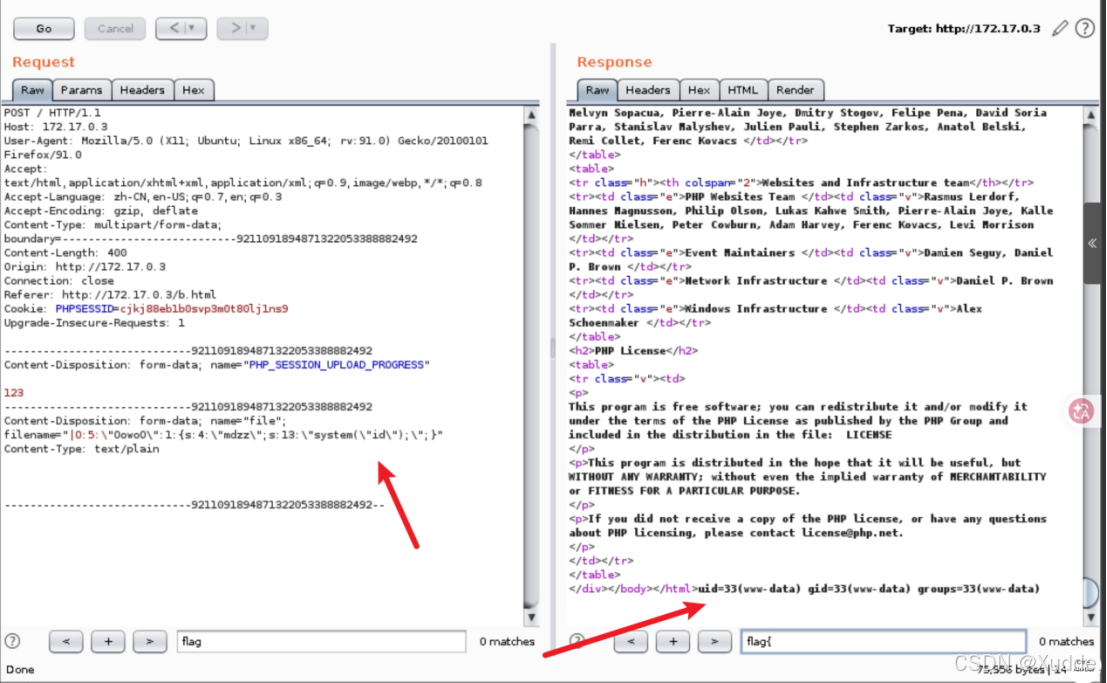Click request search plus options button
The width and height of the screenshot is (1107, 683).
point(108,641)
